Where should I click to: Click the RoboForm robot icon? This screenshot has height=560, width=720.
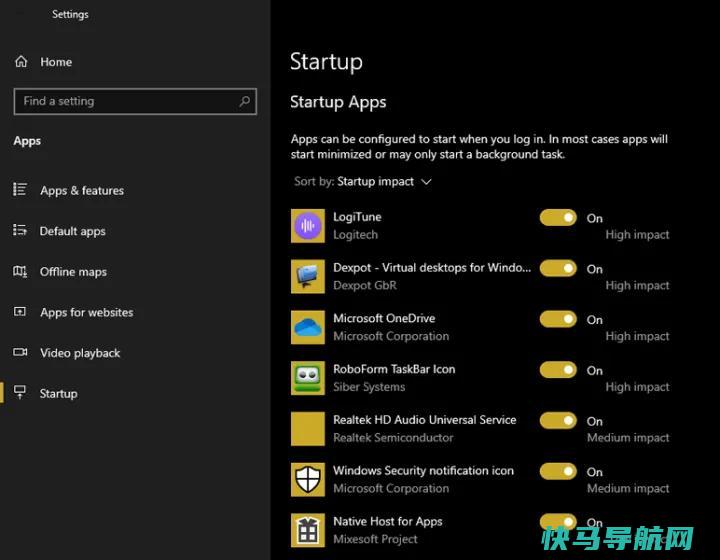click(308, 378)
